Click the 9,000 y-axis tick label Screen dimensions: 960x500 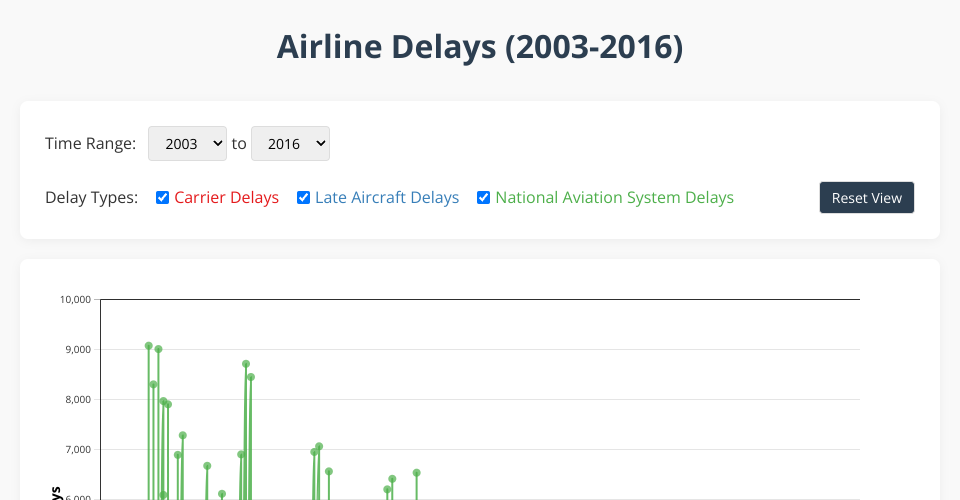79,349
